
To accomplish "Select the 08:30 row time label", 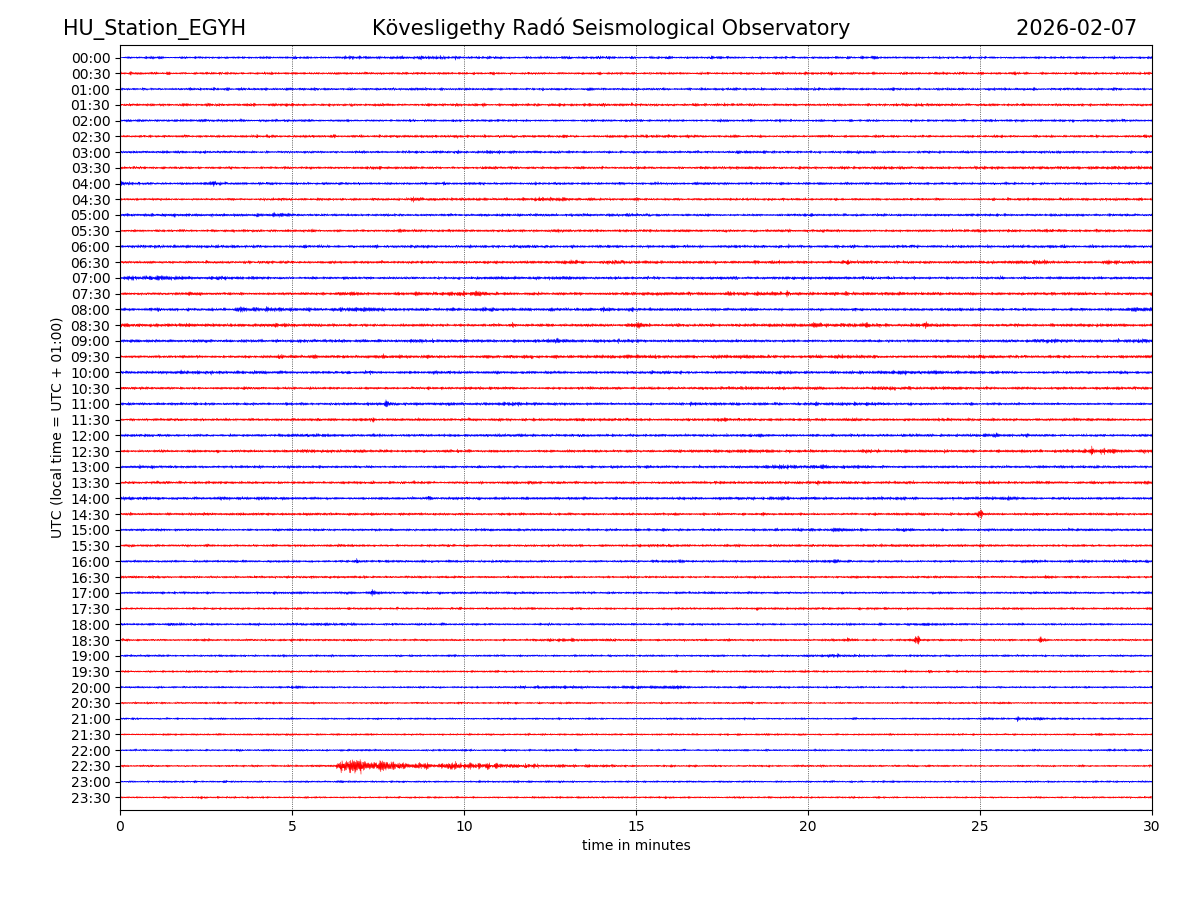I will (x=91, y=326).
